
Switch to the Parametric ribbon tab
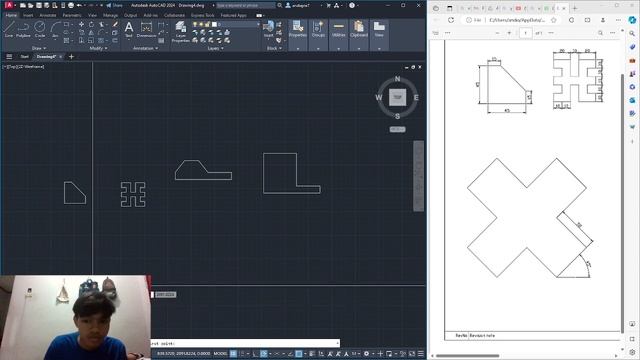[x=72, y=15]
